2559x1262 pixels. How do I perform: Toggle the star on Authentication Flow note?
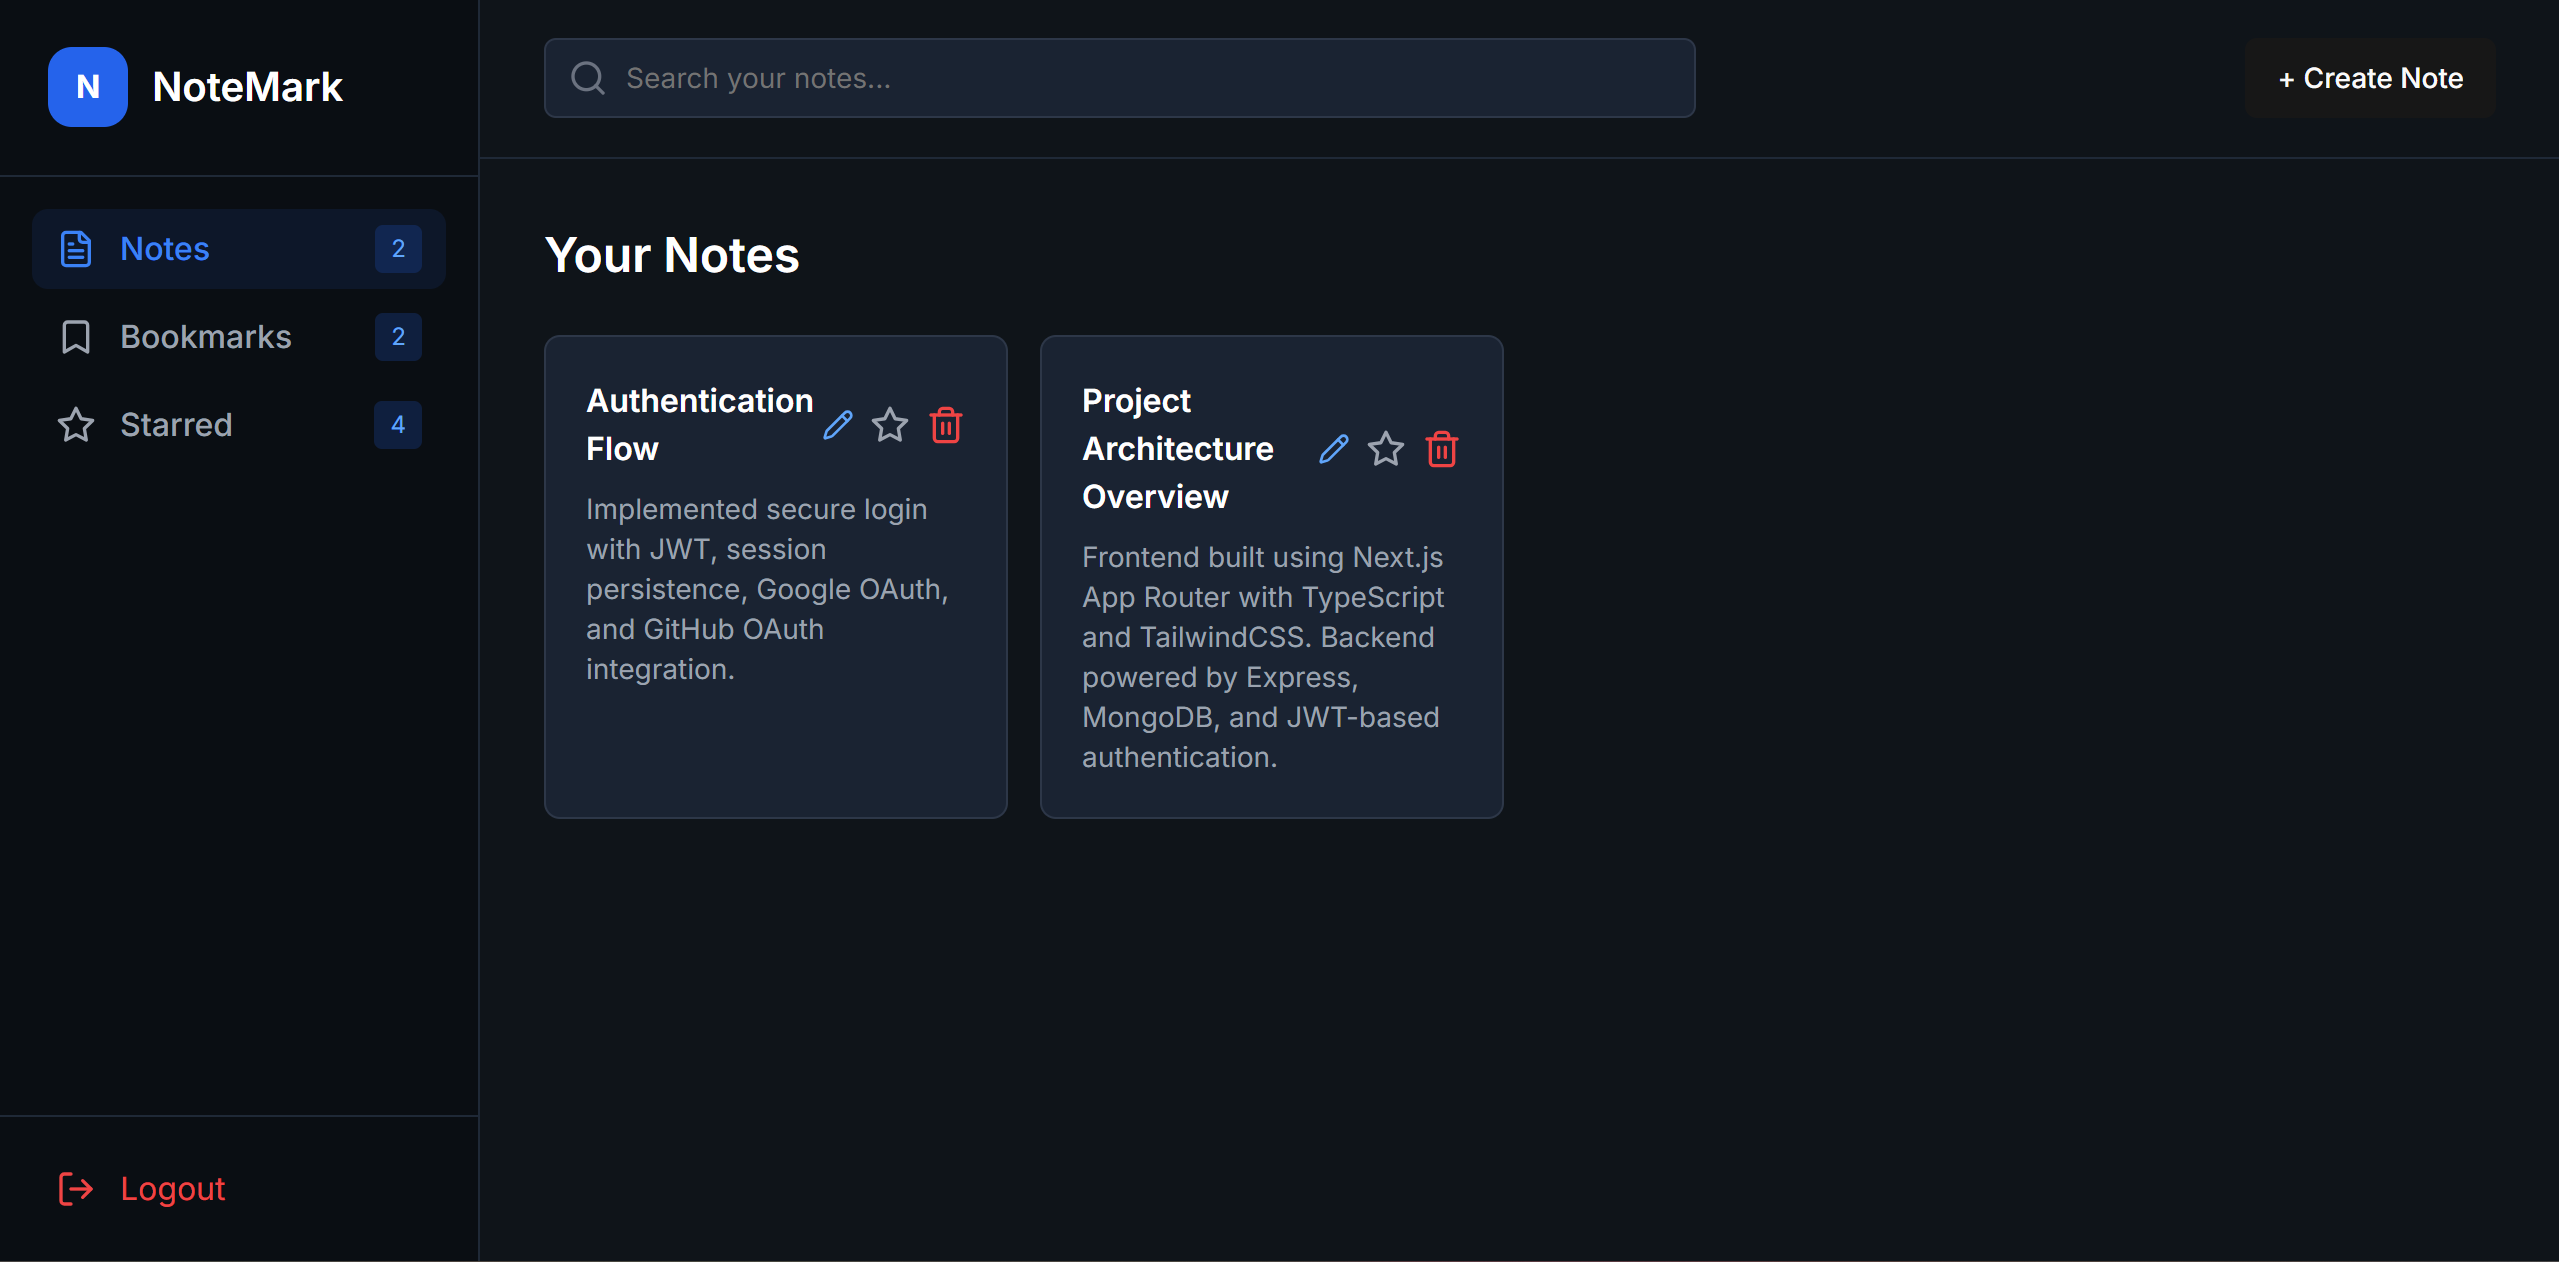(890, 425)
